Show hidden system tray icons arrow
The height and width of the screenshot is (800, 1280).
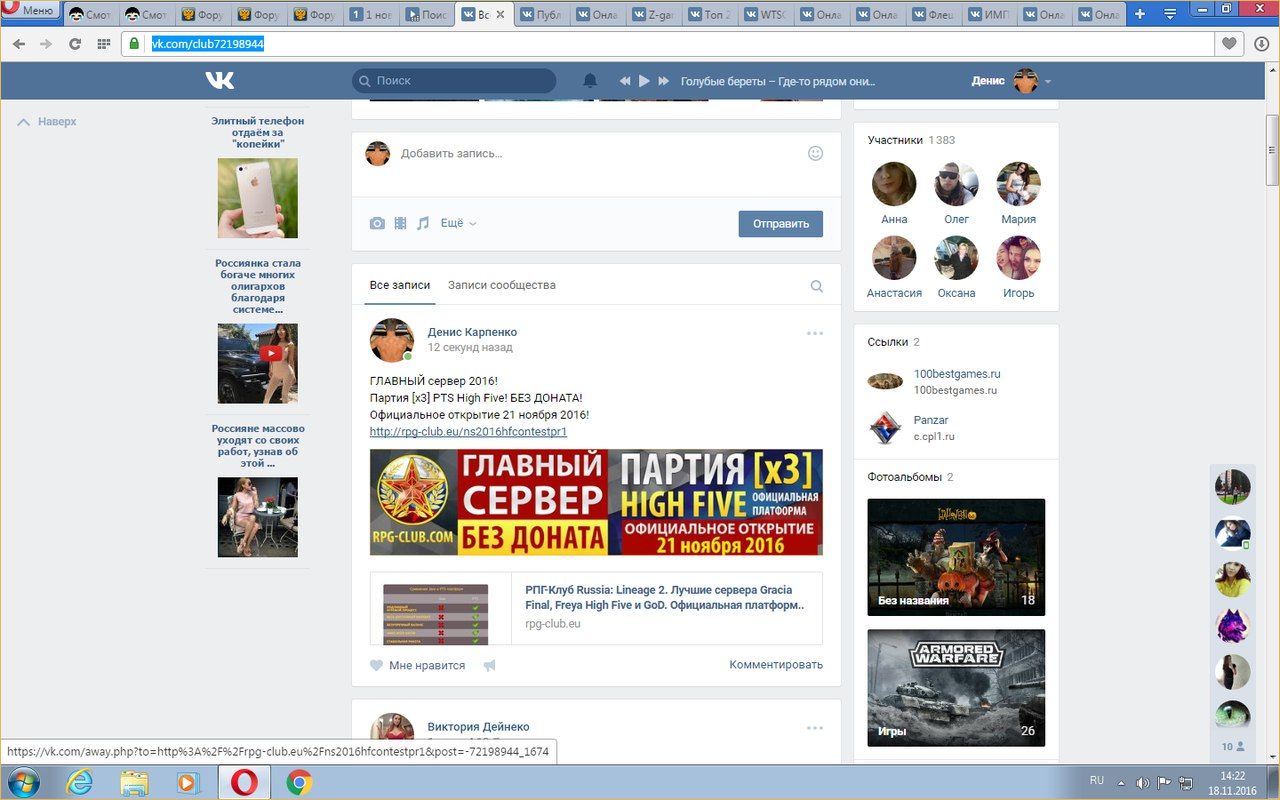(1121, 782)
